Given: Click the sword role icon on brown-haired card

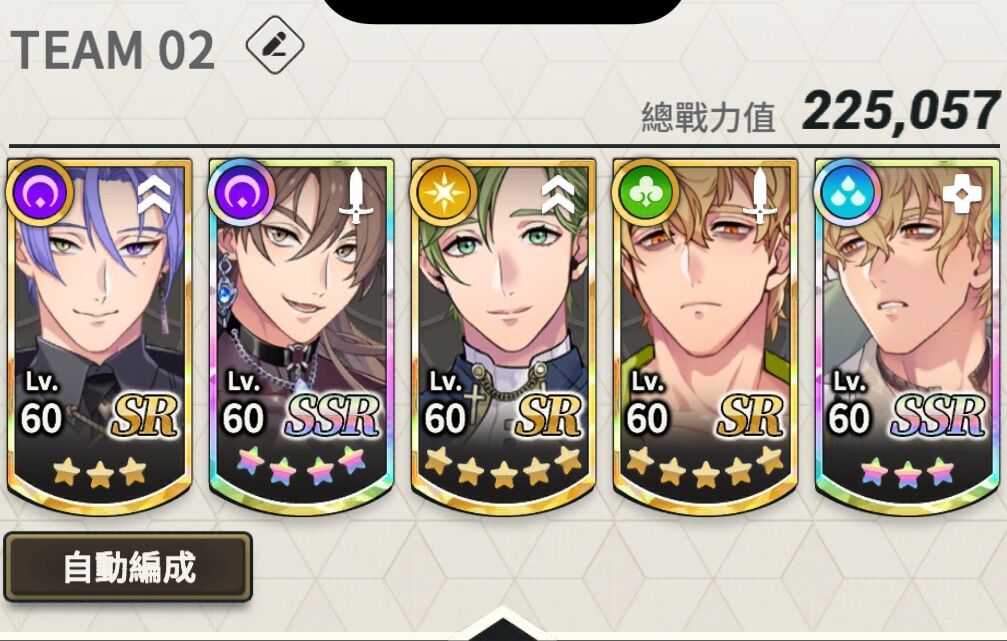Looking at the screenshot, I should pos(355,195).
